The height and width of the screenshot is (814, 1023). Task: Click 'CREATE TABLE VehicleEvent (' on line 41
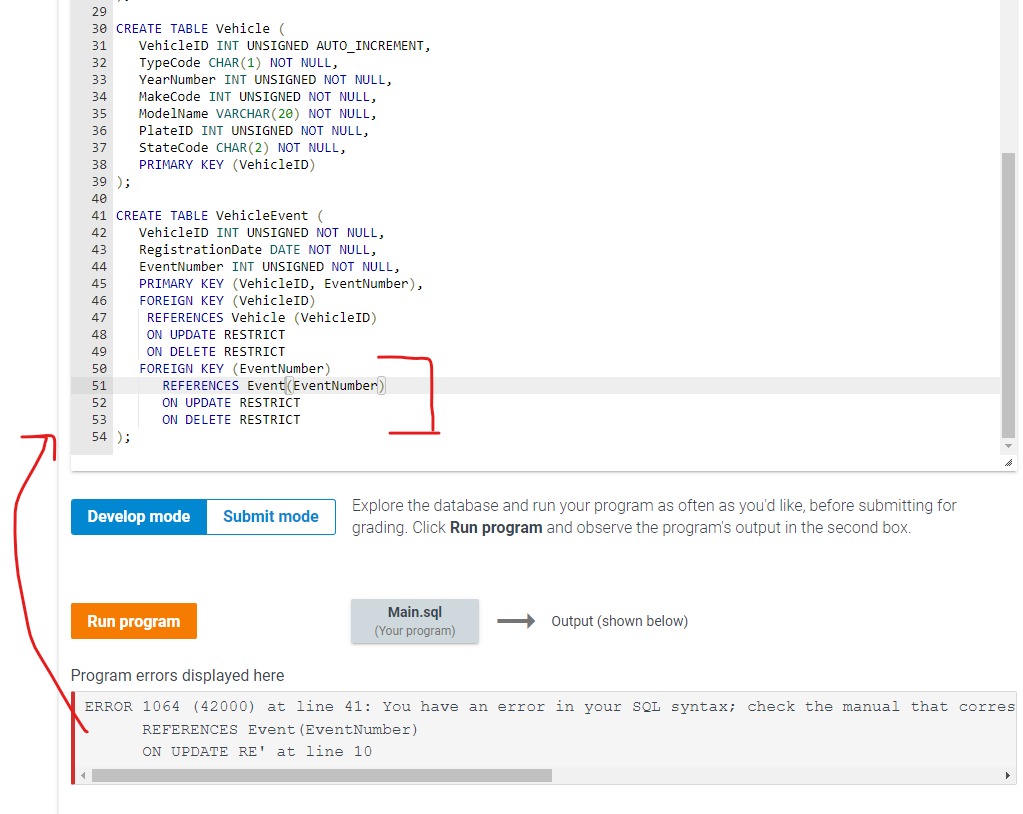[x=219, y=215]
